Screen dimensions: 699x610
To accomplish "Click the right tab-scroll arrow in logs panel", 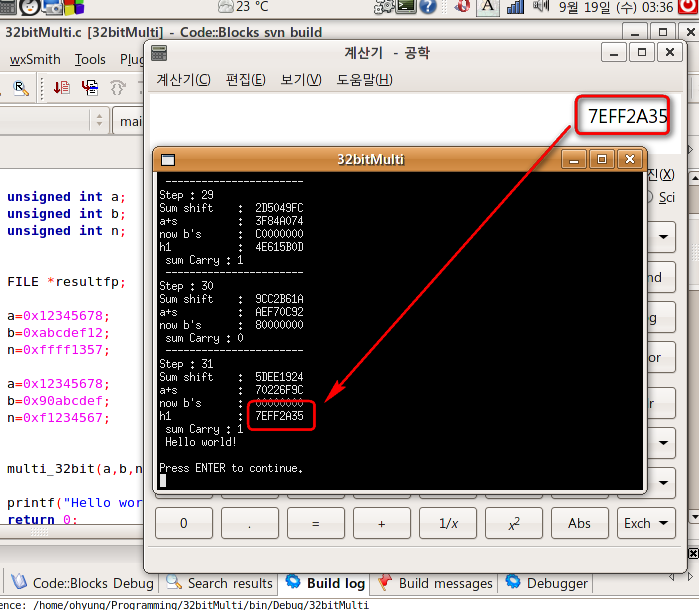I will tap(691, 577).
